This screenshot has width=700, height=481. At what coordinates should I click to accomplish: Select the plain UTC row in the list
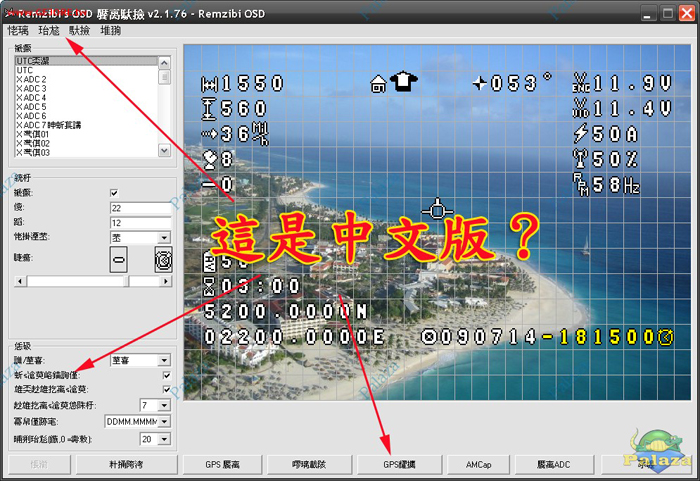coord(87,70)
